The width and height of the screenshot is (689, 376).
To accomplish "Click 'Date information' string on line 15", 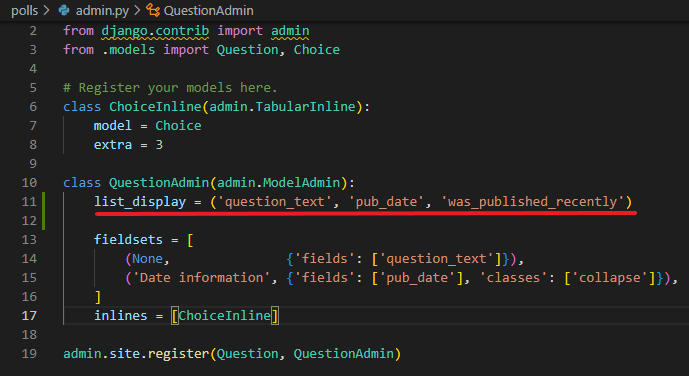I will click(201, 278).
